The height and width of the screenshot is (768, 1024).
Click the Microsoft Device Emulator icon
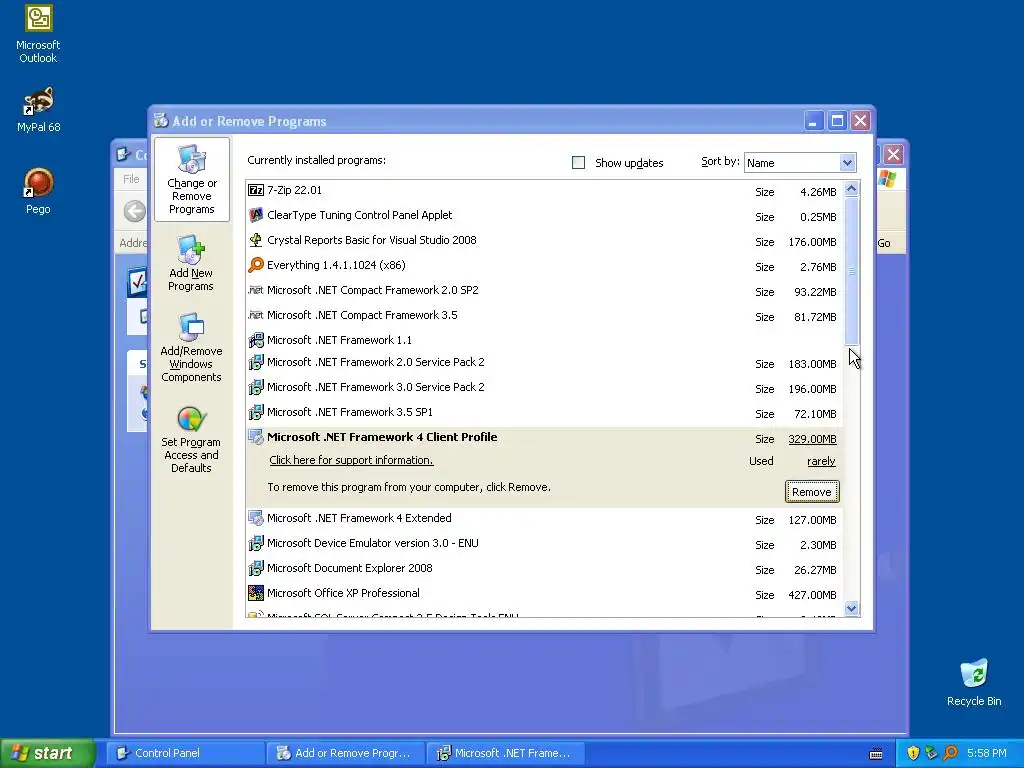[x=256, y=543]
